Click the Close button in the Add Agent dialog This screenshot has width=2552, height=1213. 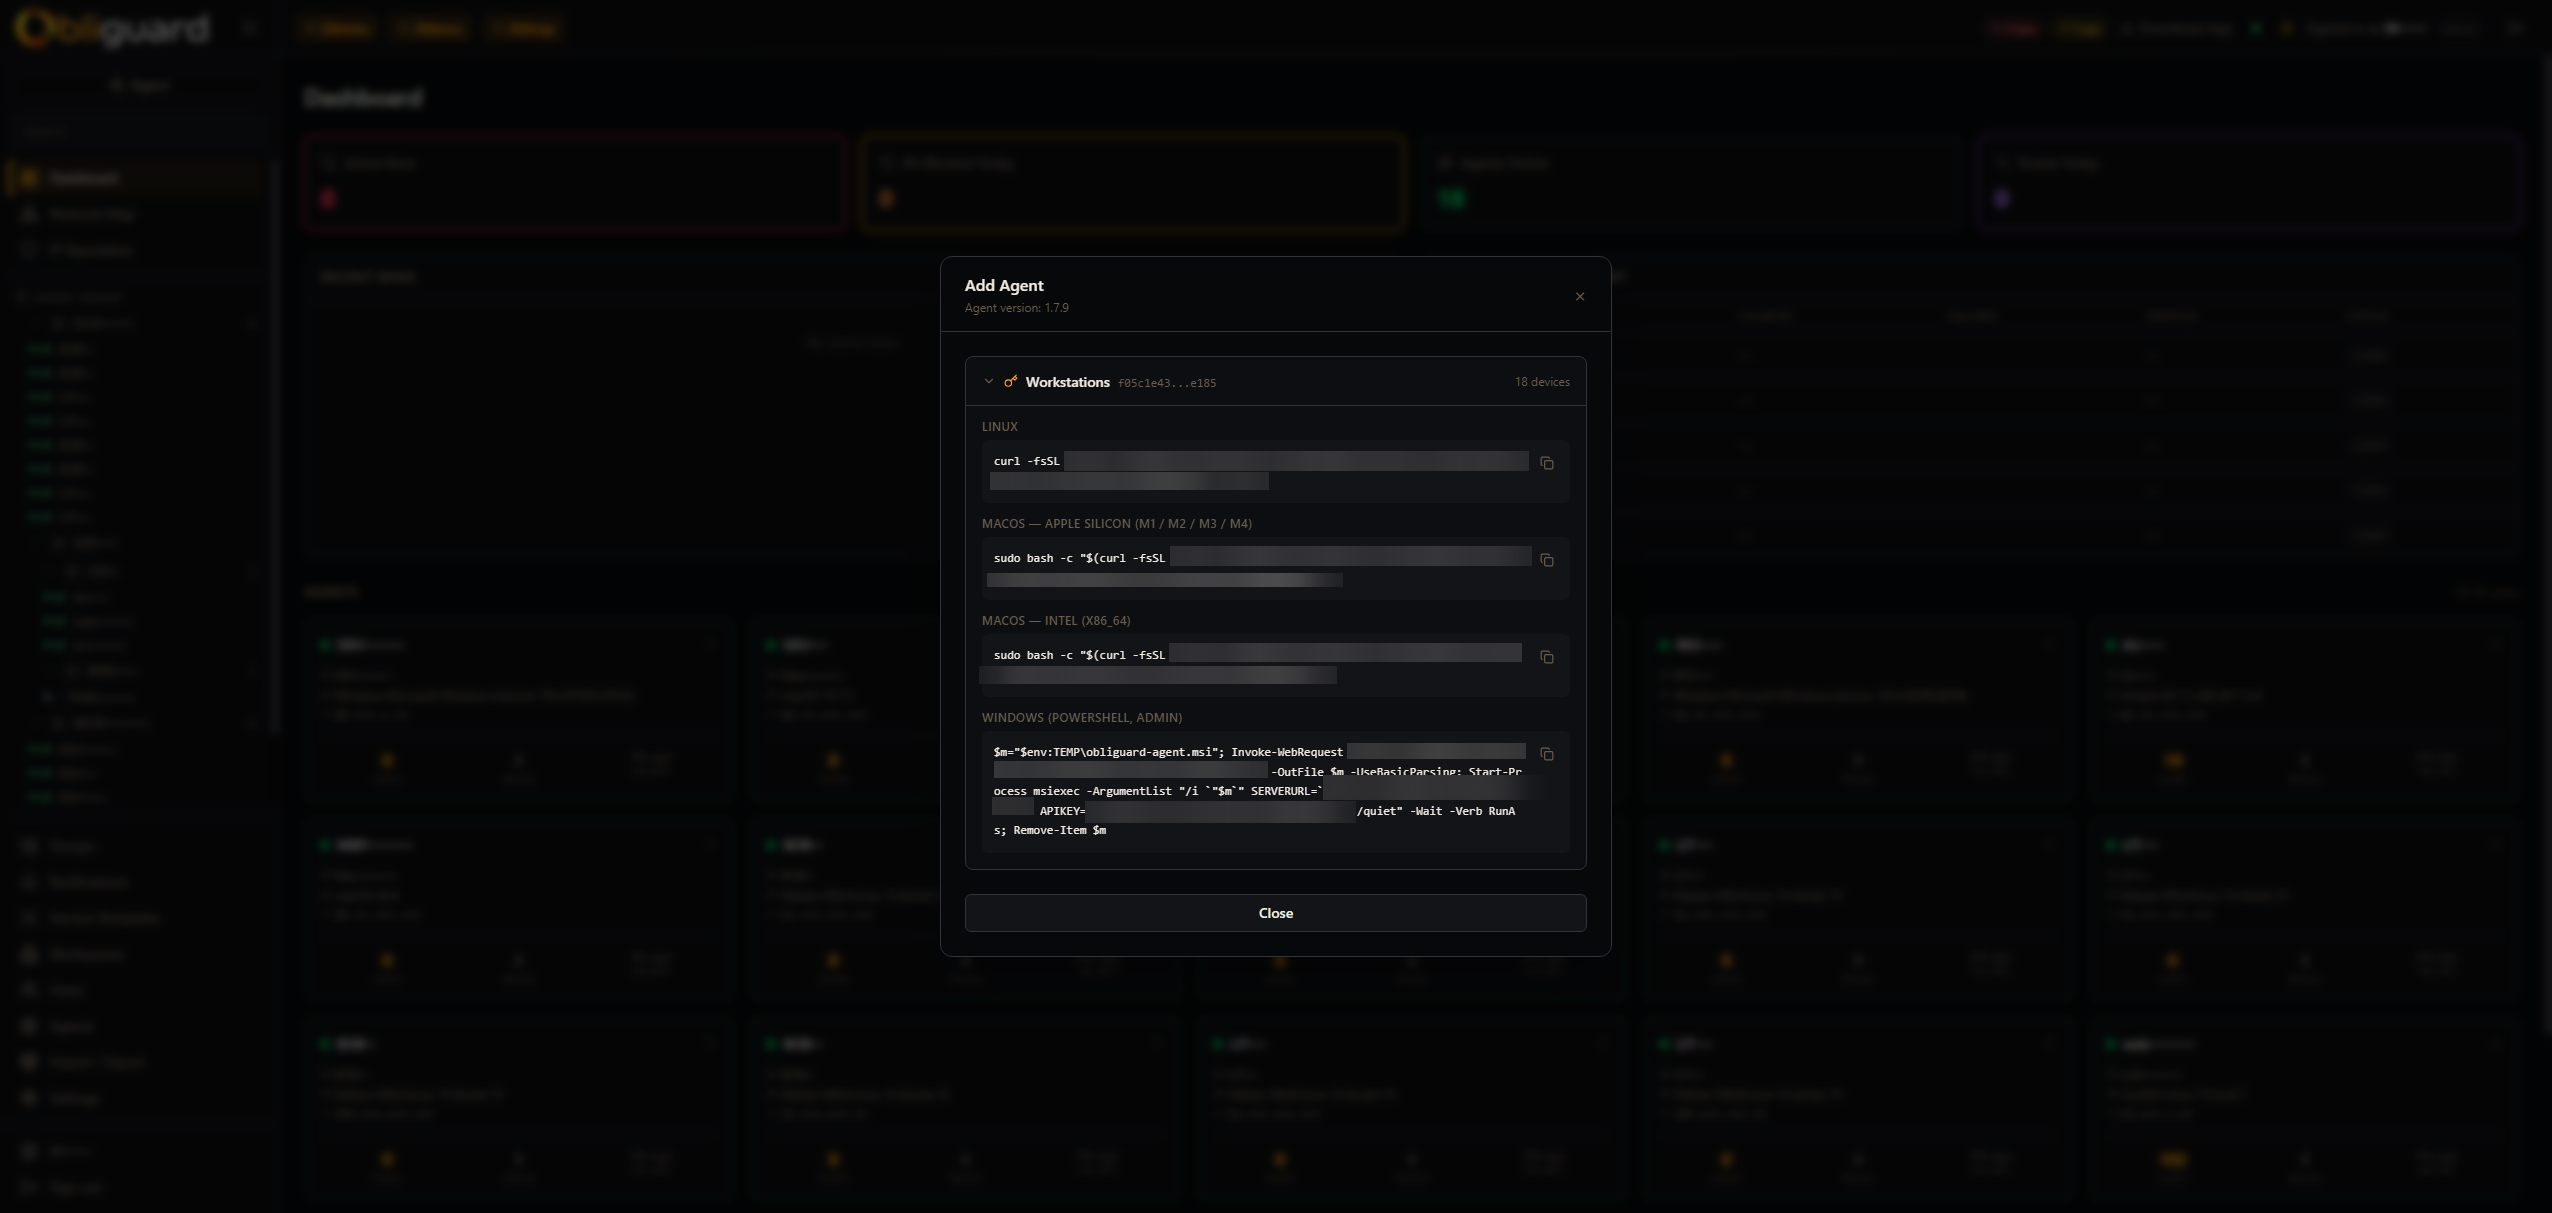[x=1275, y=912]
